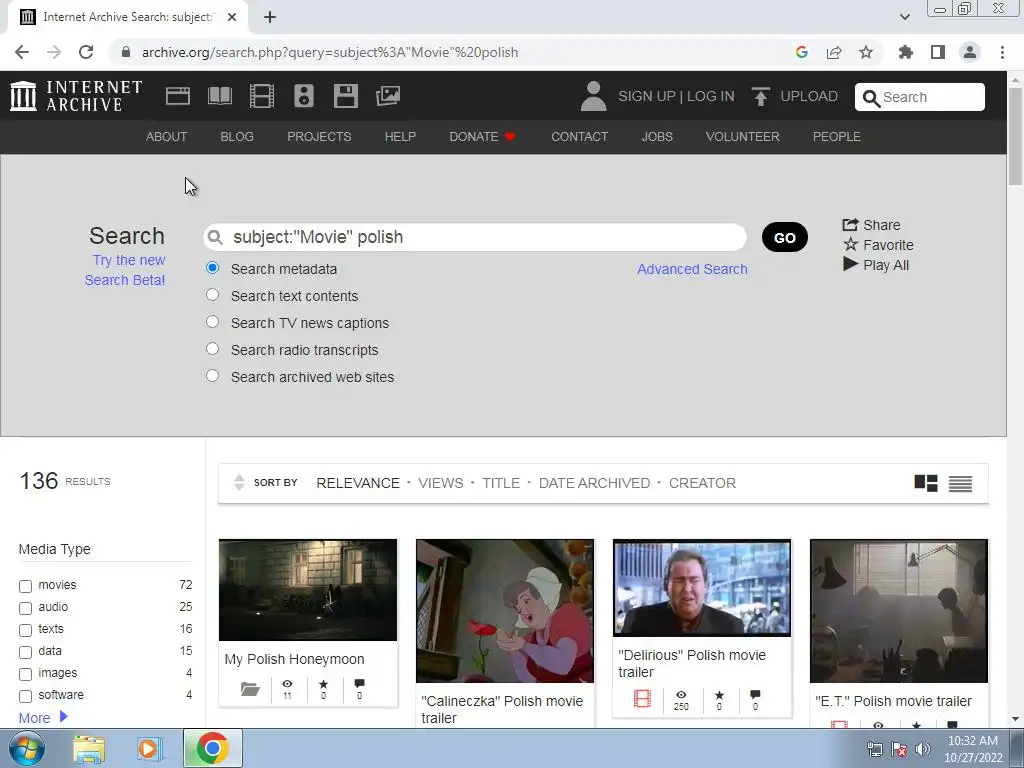Open the Texts book icon
The width and height of the screenshot is (1024, 768).
pyautogui.click(x=219, y=96)
